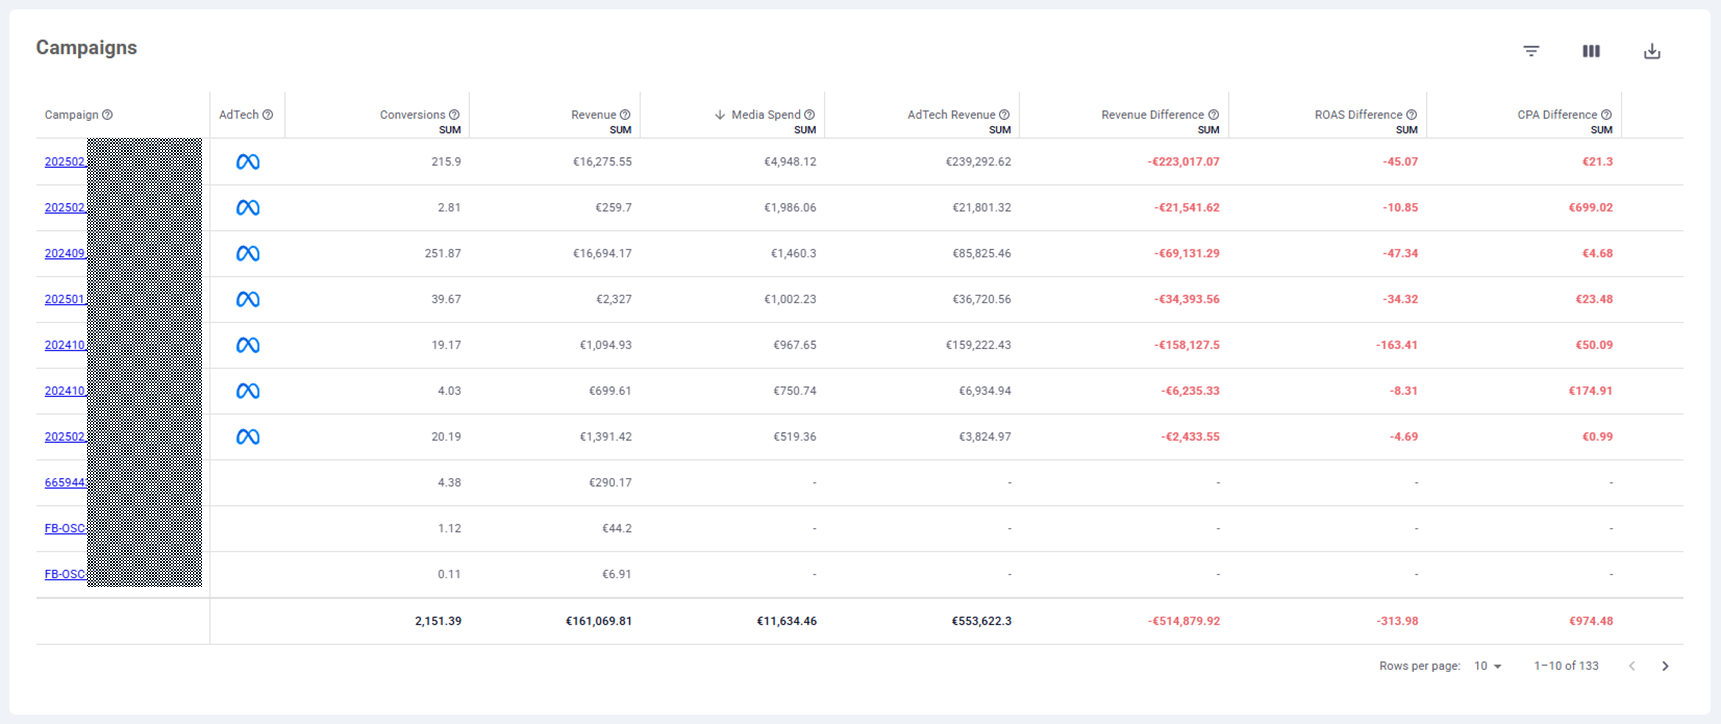Image resolution: width=1721 pixels, height=724 pixels.
Task: Click the €239,292.62 AdTech Revenue cell
Action: tap(978, 162)
